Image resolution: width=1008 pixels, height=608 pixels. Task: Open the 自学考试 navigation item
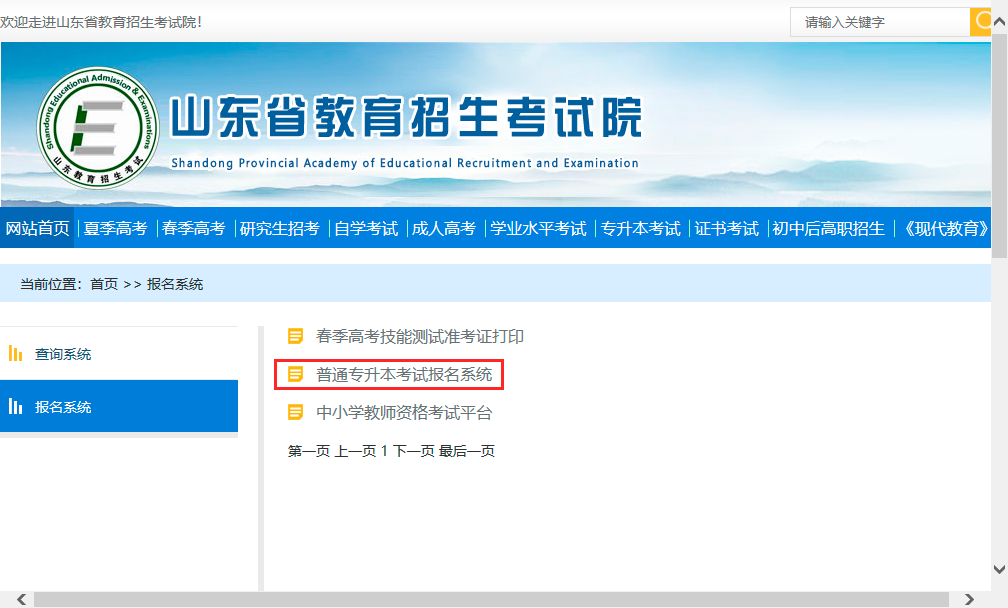(x=366, y=228)
